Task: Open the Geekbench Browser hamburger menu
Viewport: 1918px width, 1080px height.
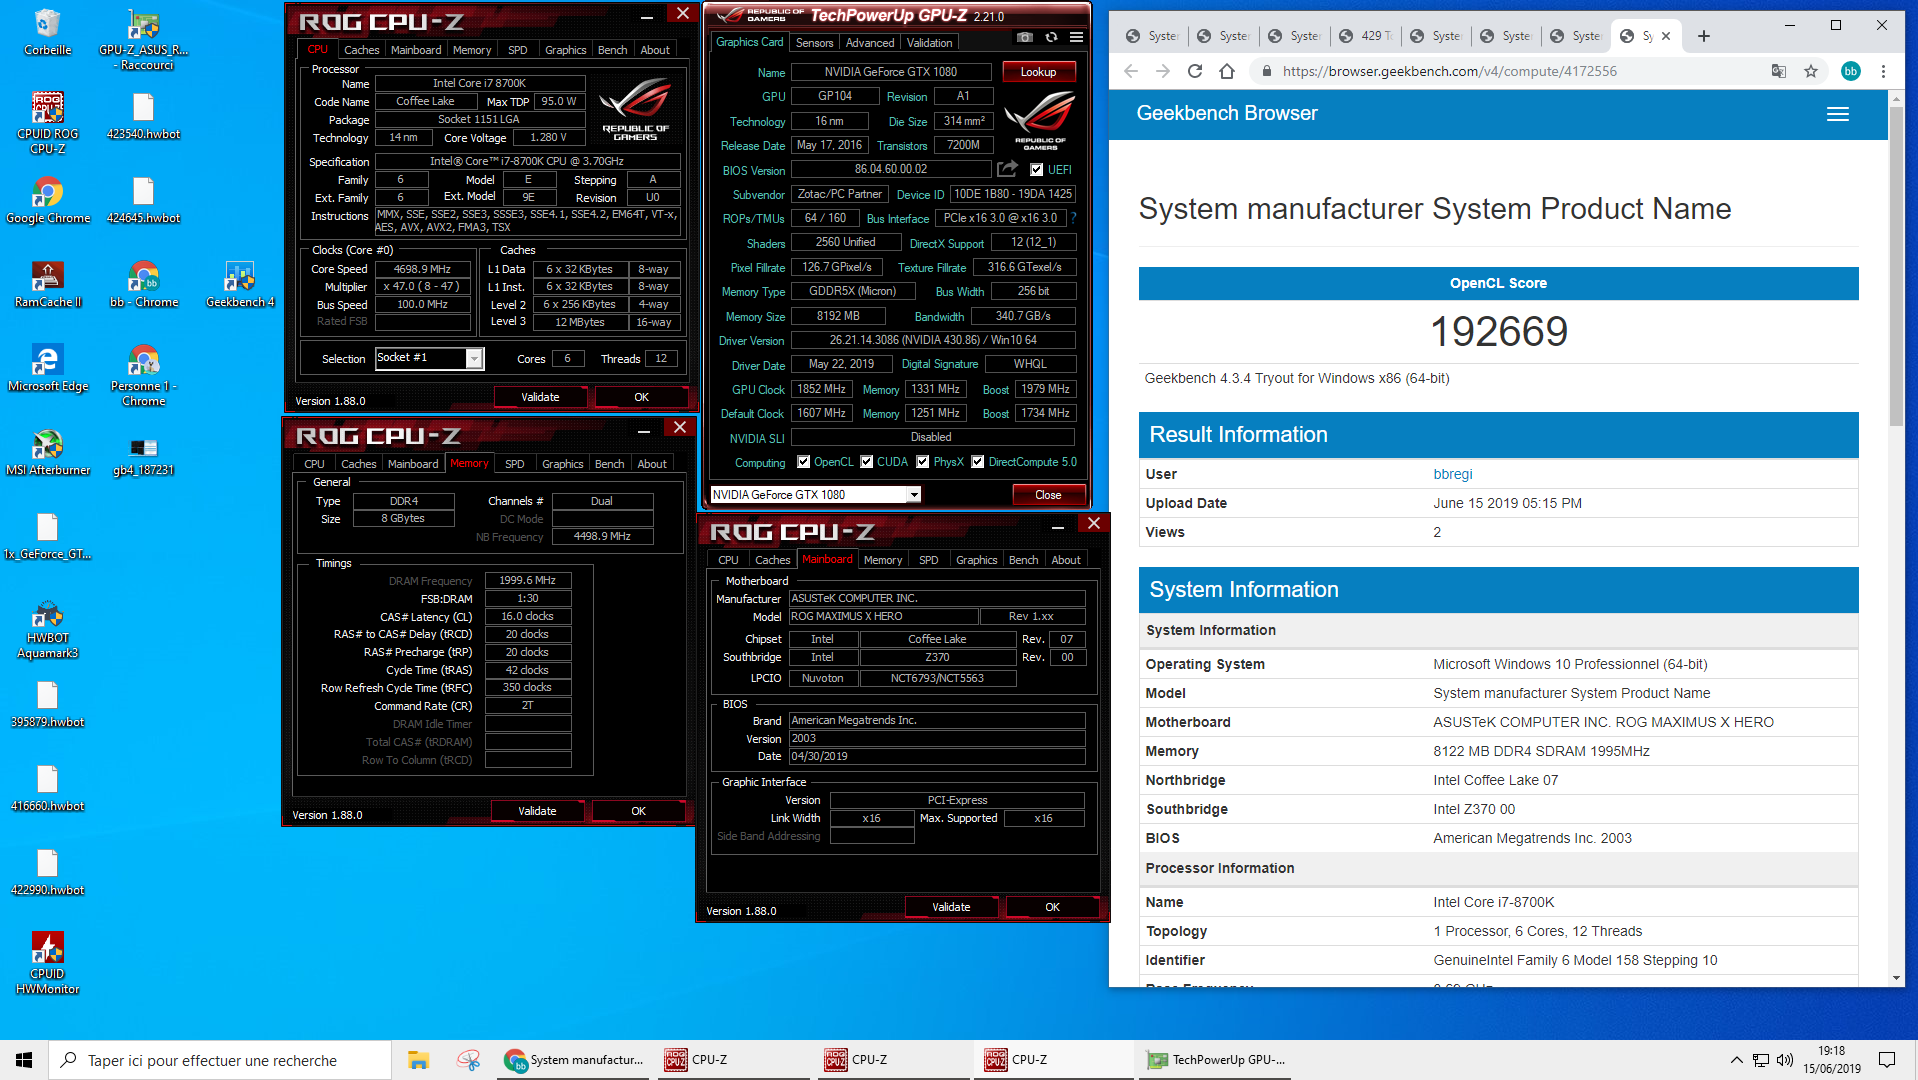Action: (1837, 114)
